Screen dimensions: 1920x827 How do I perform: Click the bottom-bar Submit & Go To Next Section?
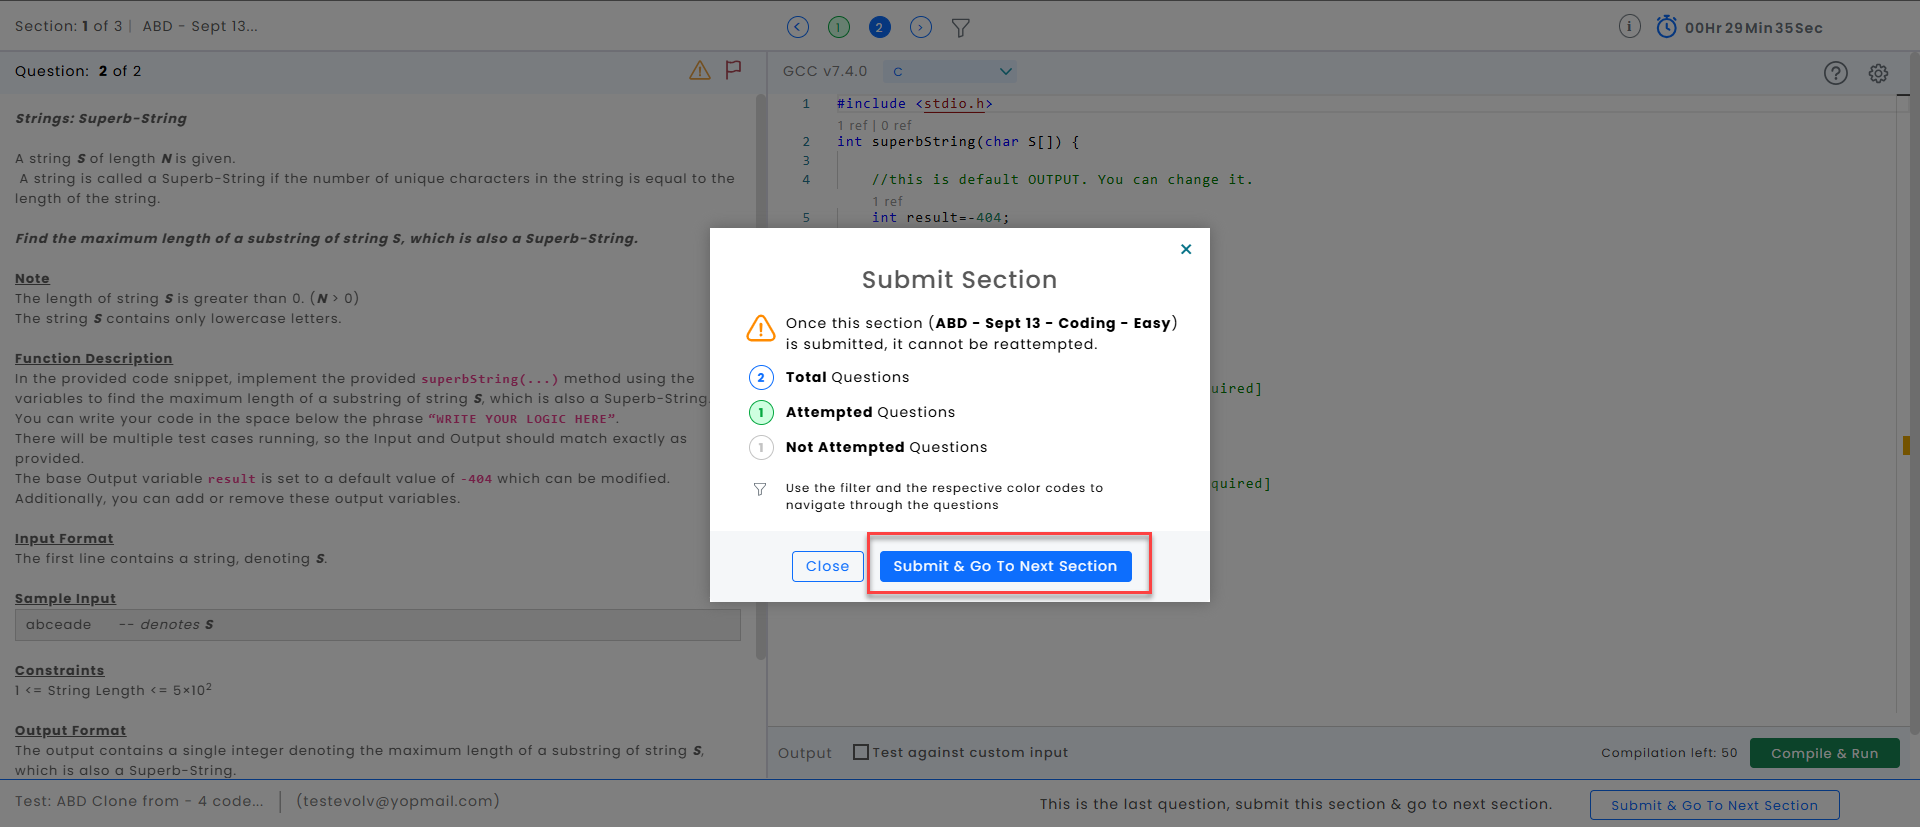click(x=1714, y=805)
